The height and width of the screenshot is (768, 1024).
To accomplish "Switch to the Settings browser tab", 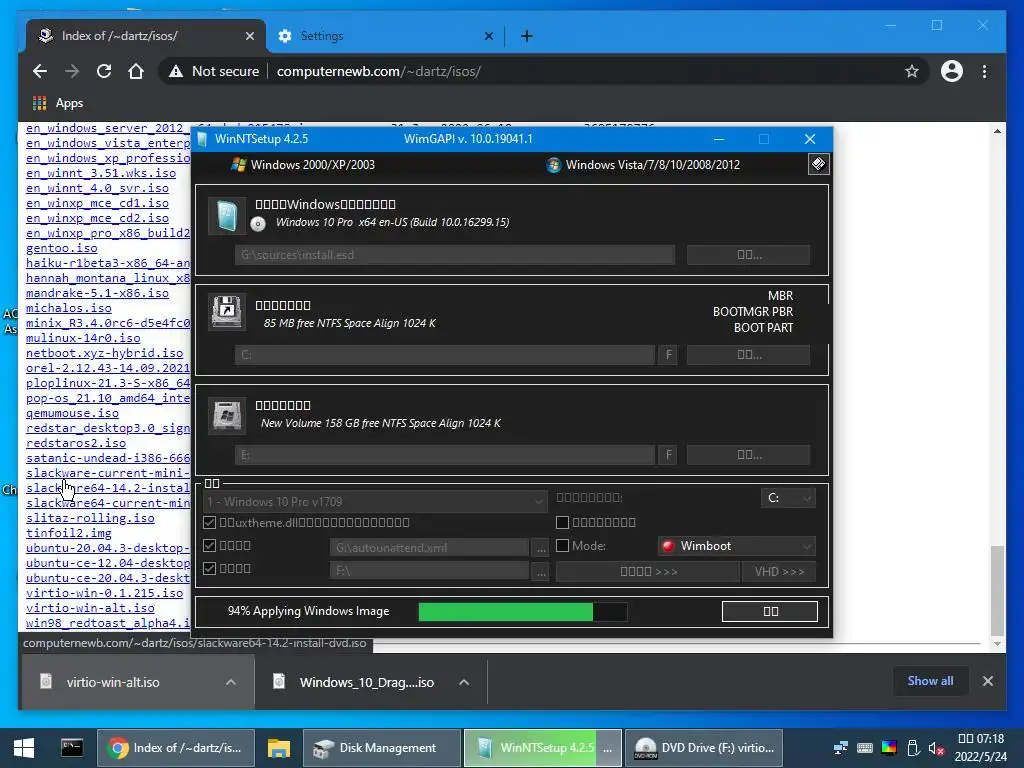I will tap(385, 36).
